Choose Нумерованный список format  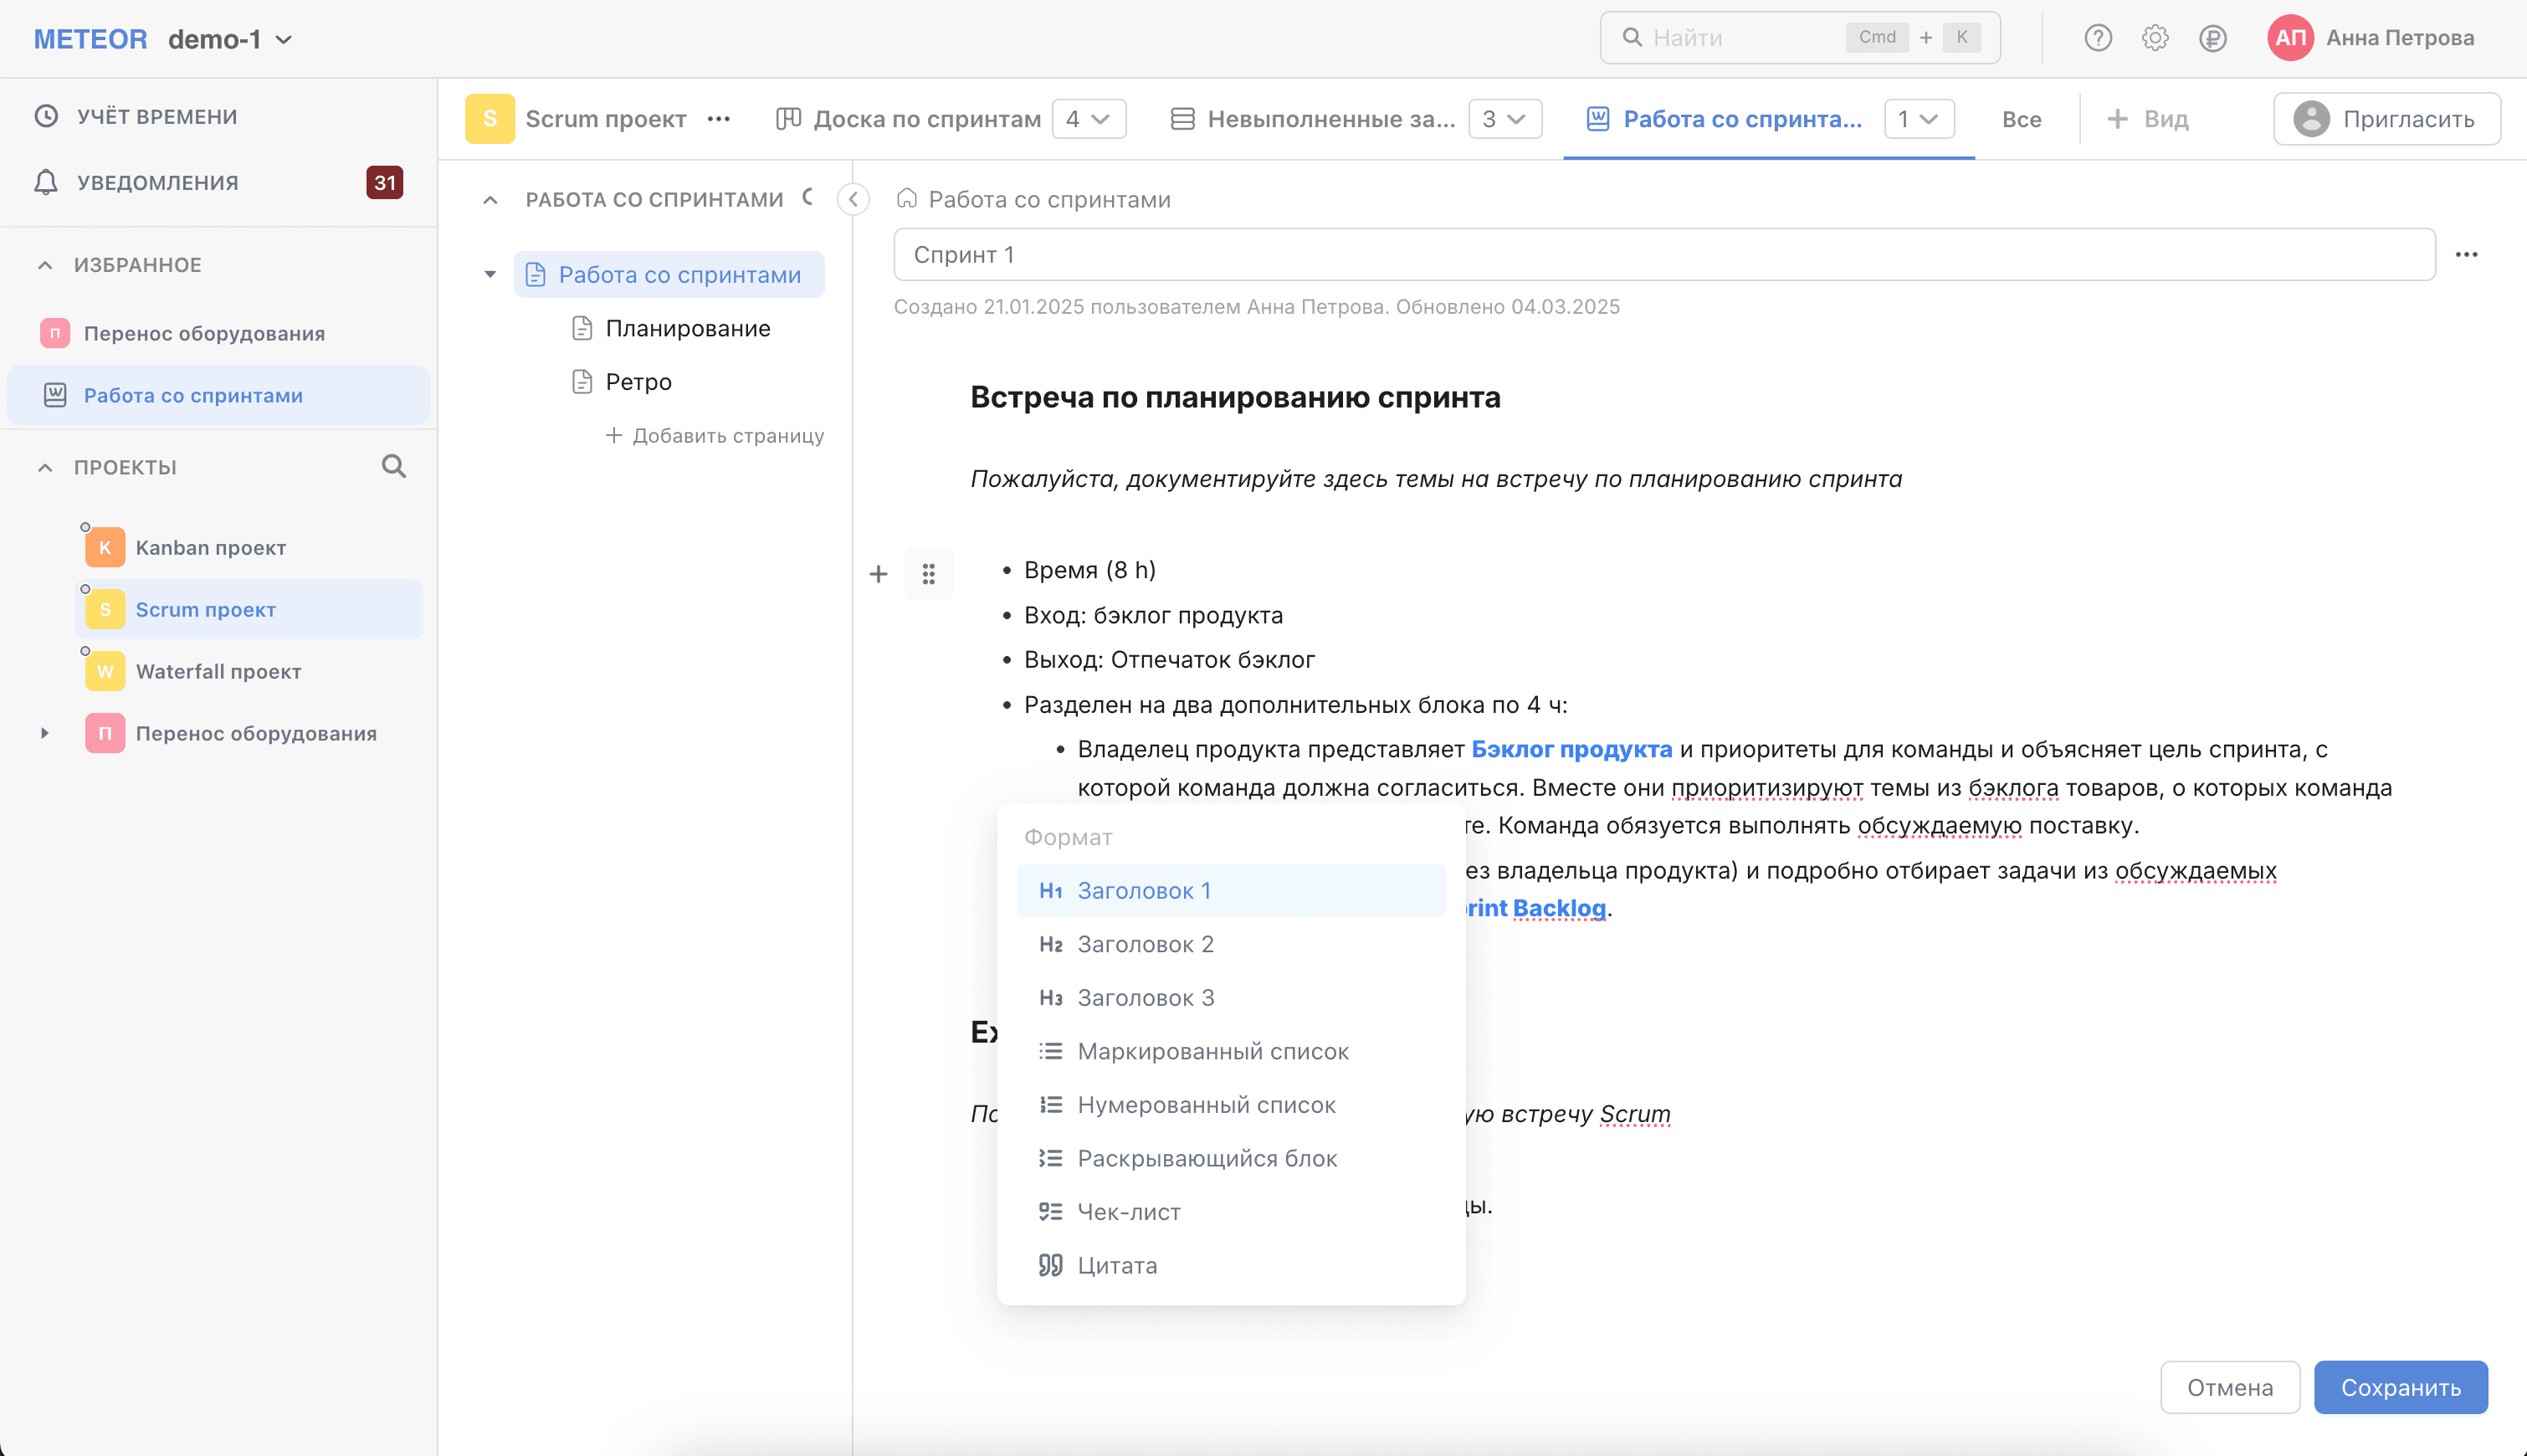(1231, 1104)
